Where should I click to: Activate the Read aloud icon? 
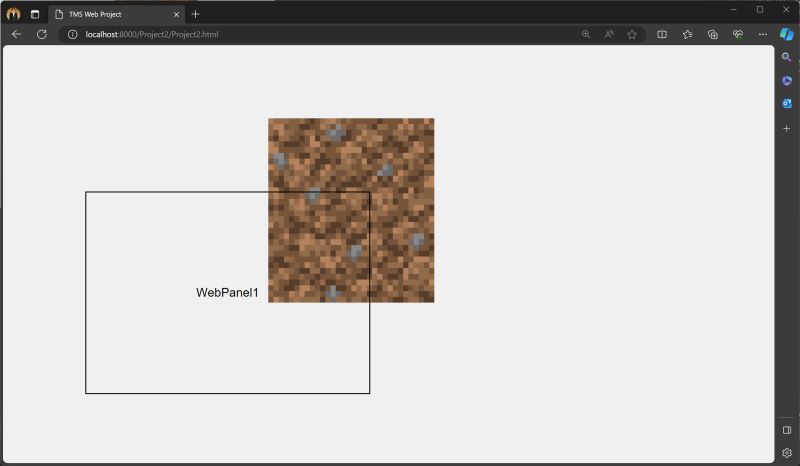point(609,34)
